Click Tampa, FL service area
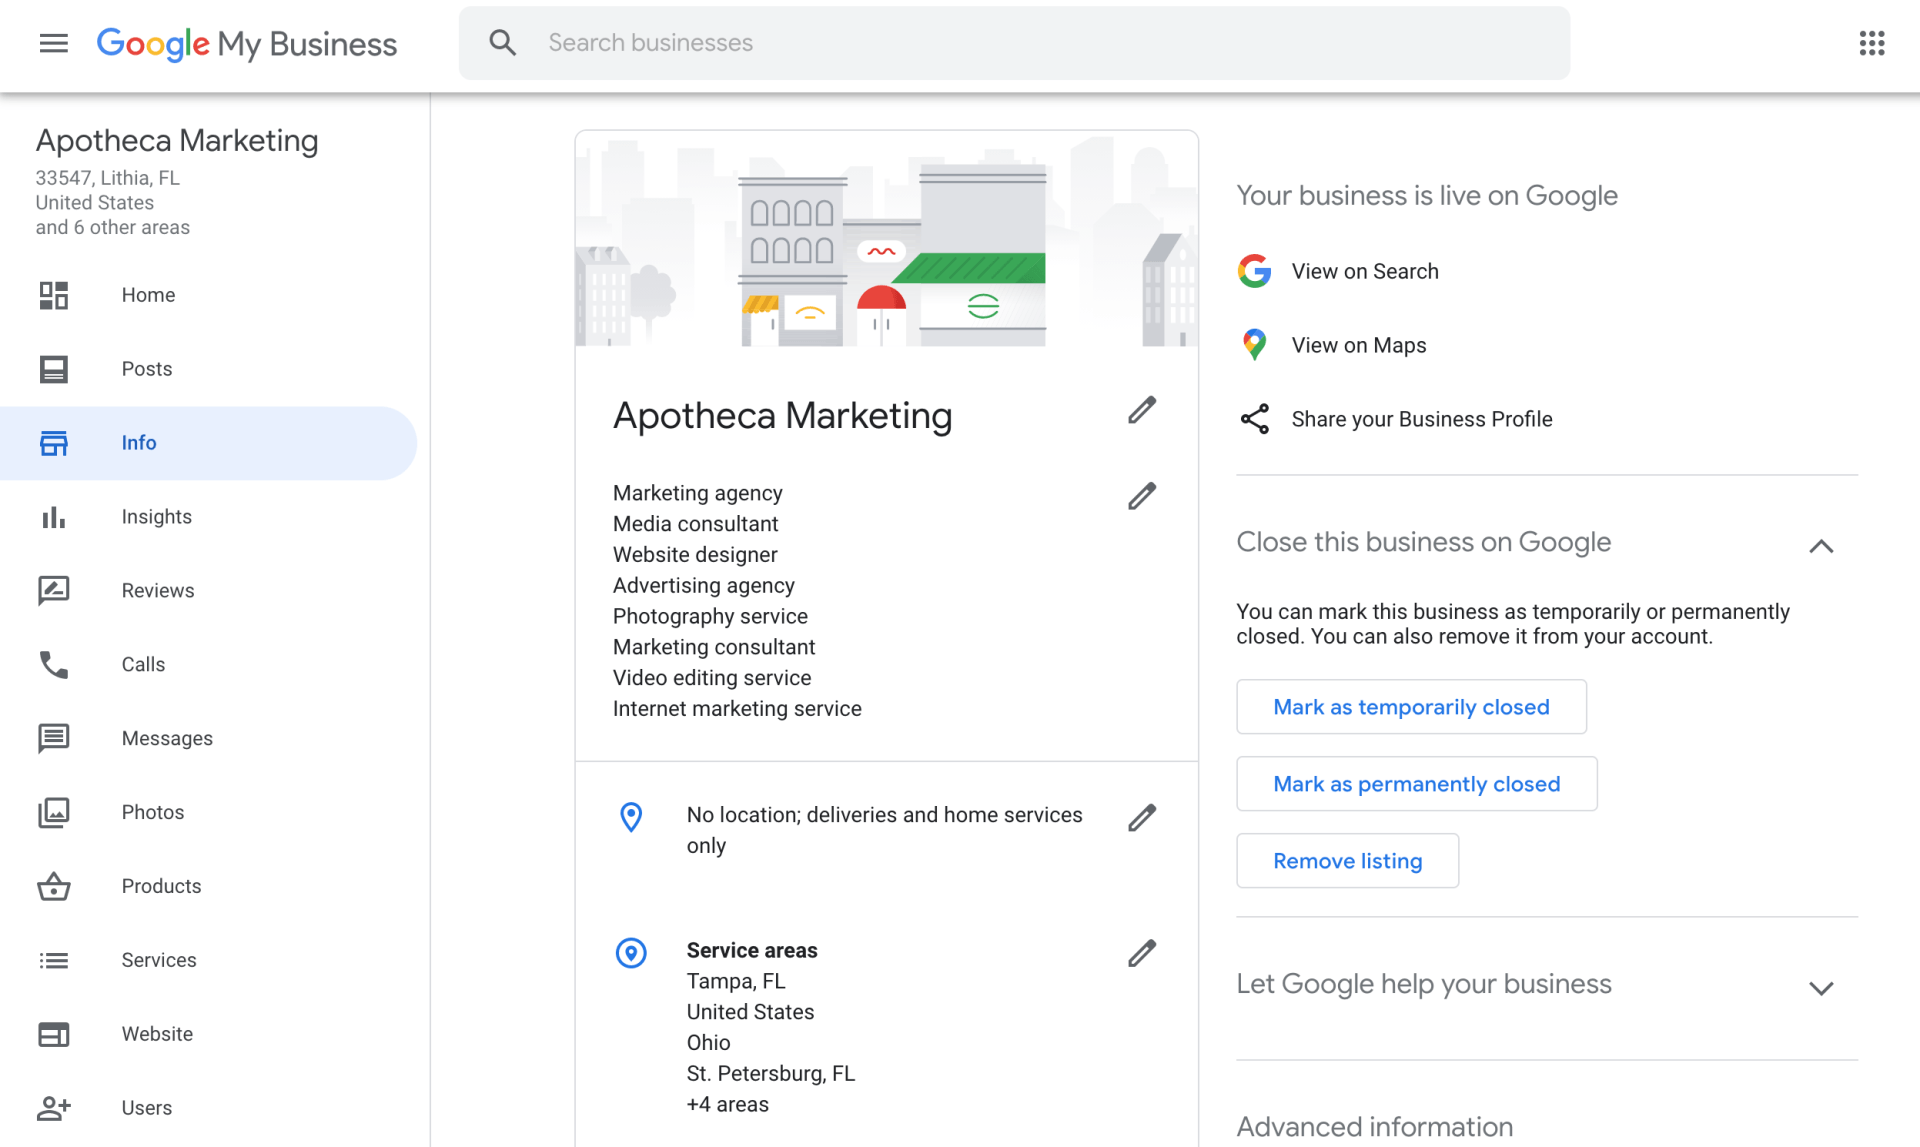The height and width of the screenshot is (1147, 1920). coord(735,981)
